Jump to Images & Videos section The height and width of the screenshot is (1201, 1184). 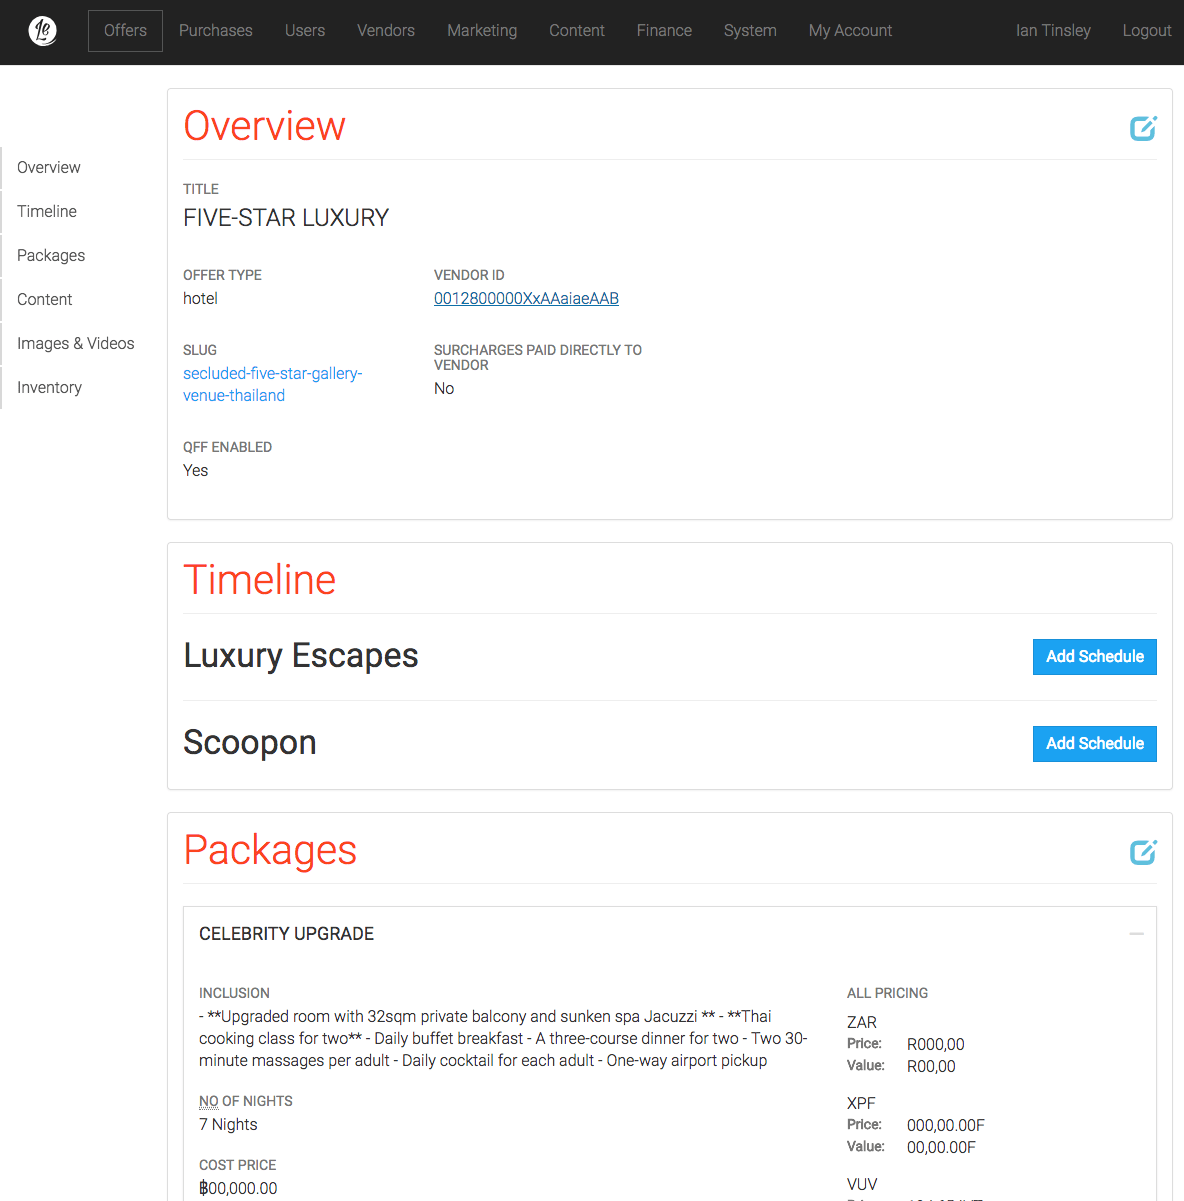point(75,344)
